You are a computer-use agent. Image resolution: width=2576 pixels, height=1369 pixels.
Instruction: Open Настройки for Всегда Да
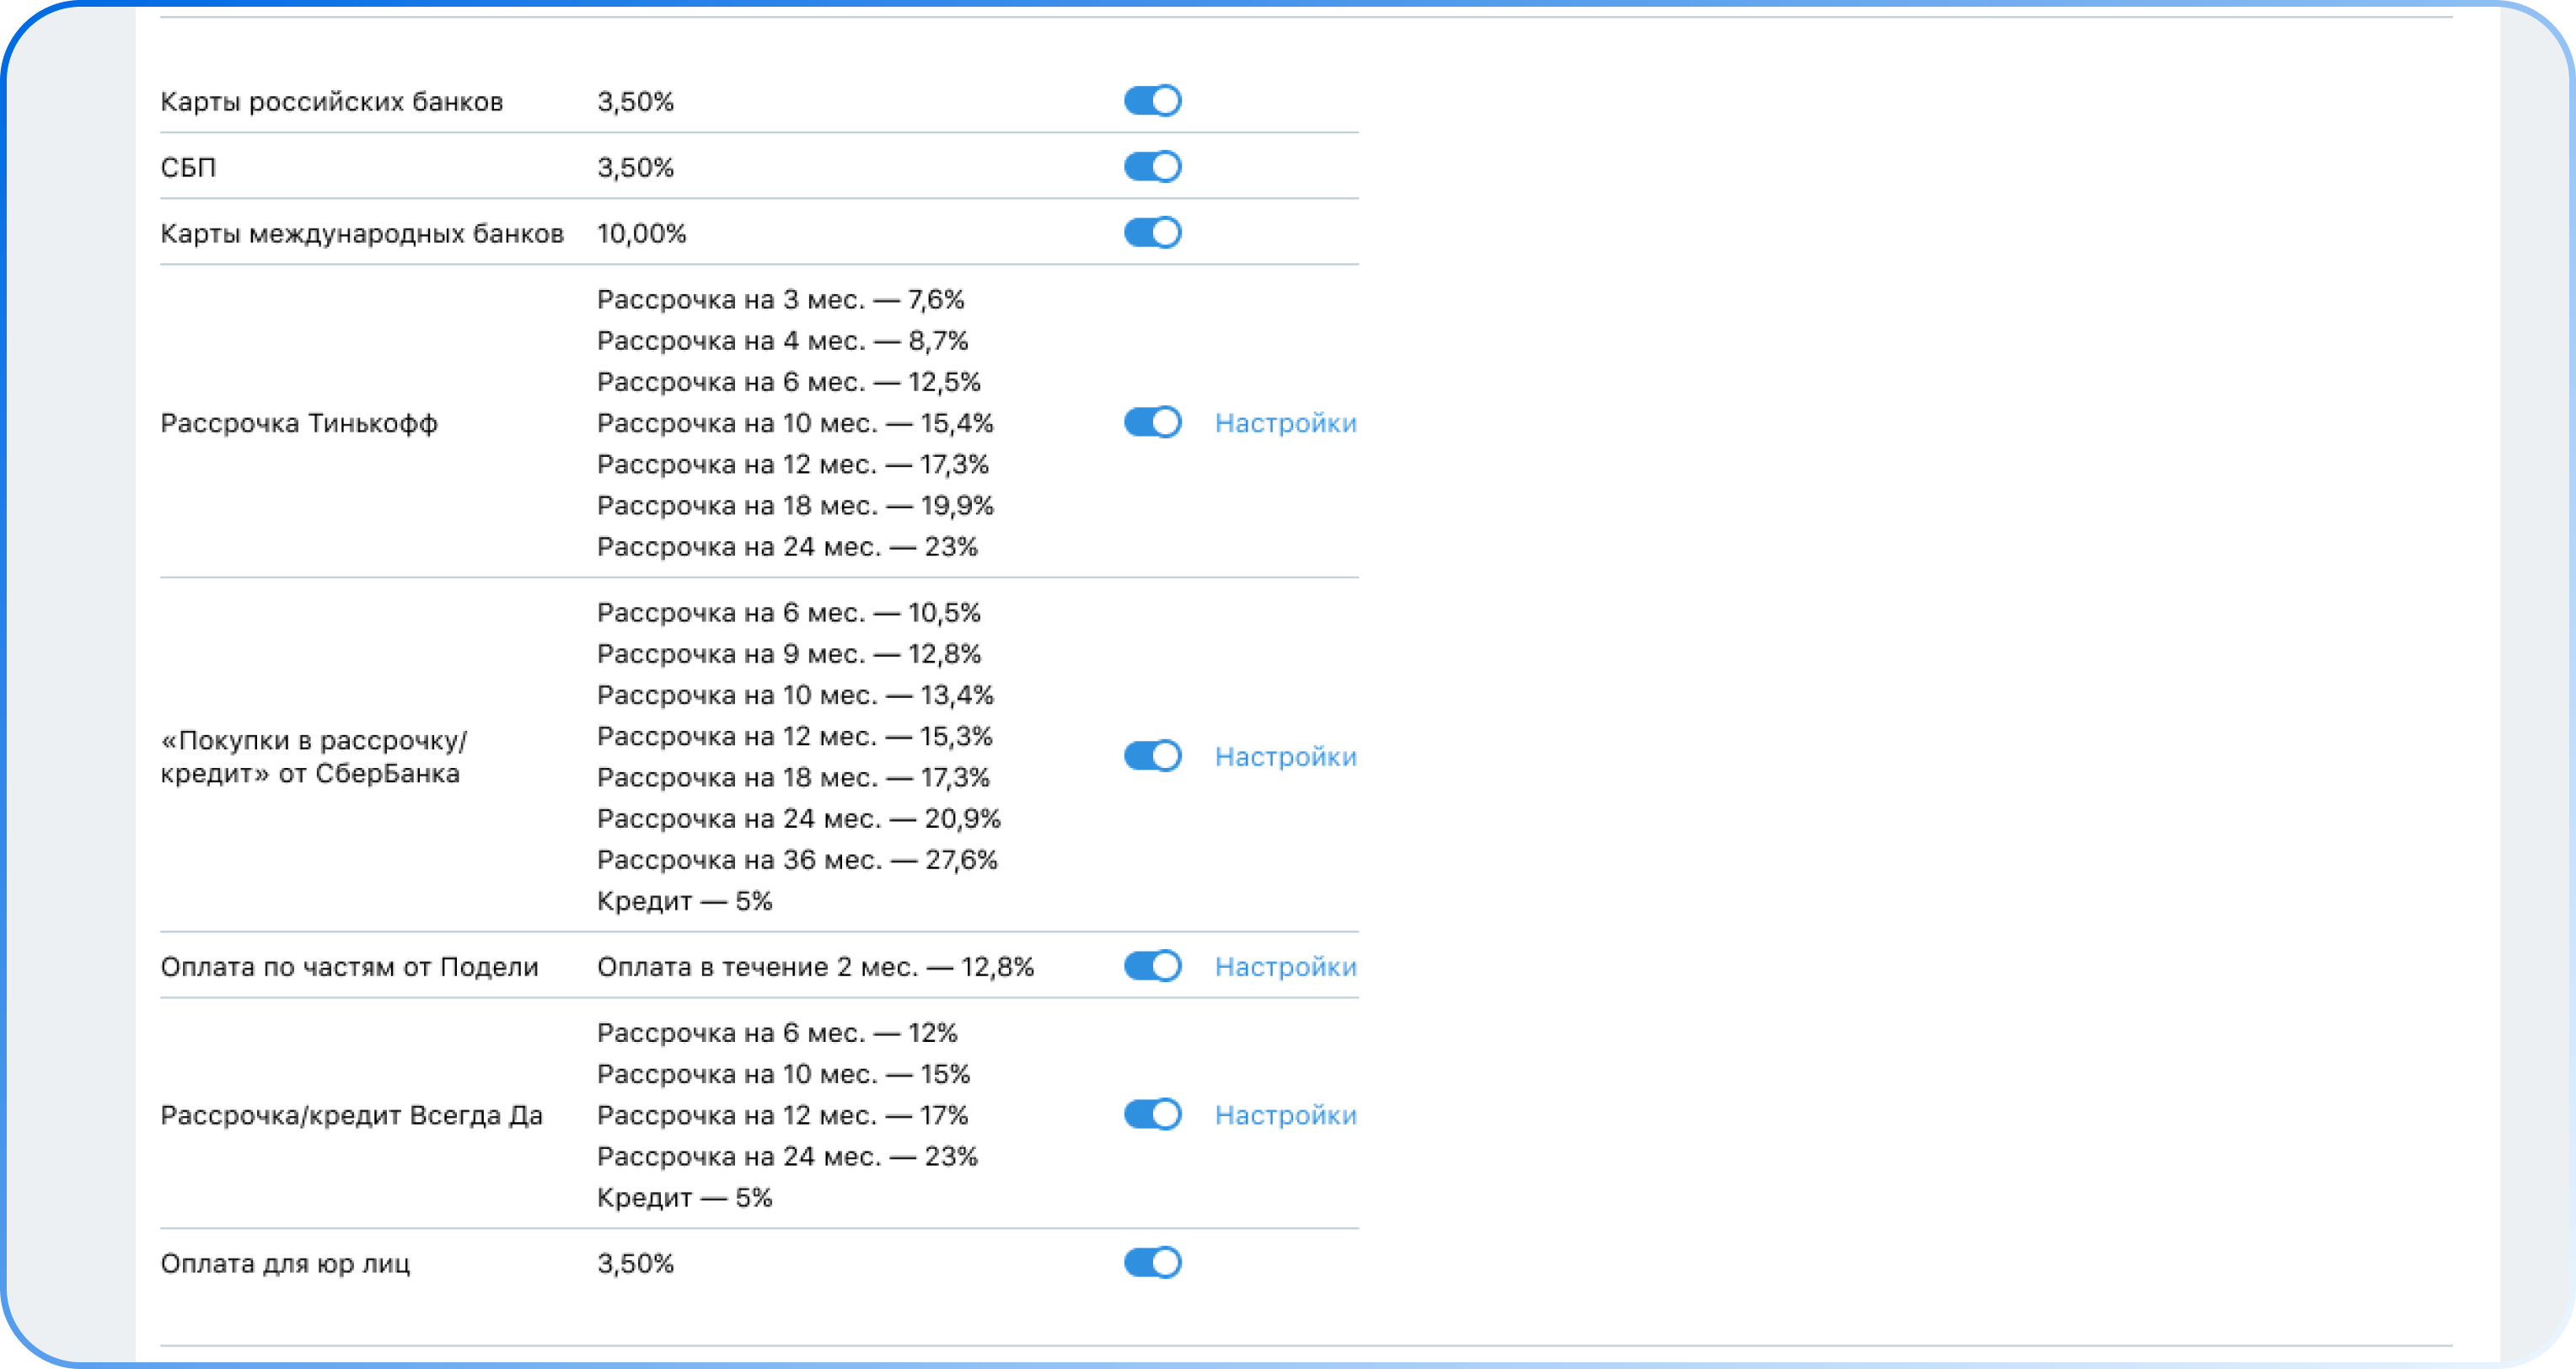tap(1285, 1115)
